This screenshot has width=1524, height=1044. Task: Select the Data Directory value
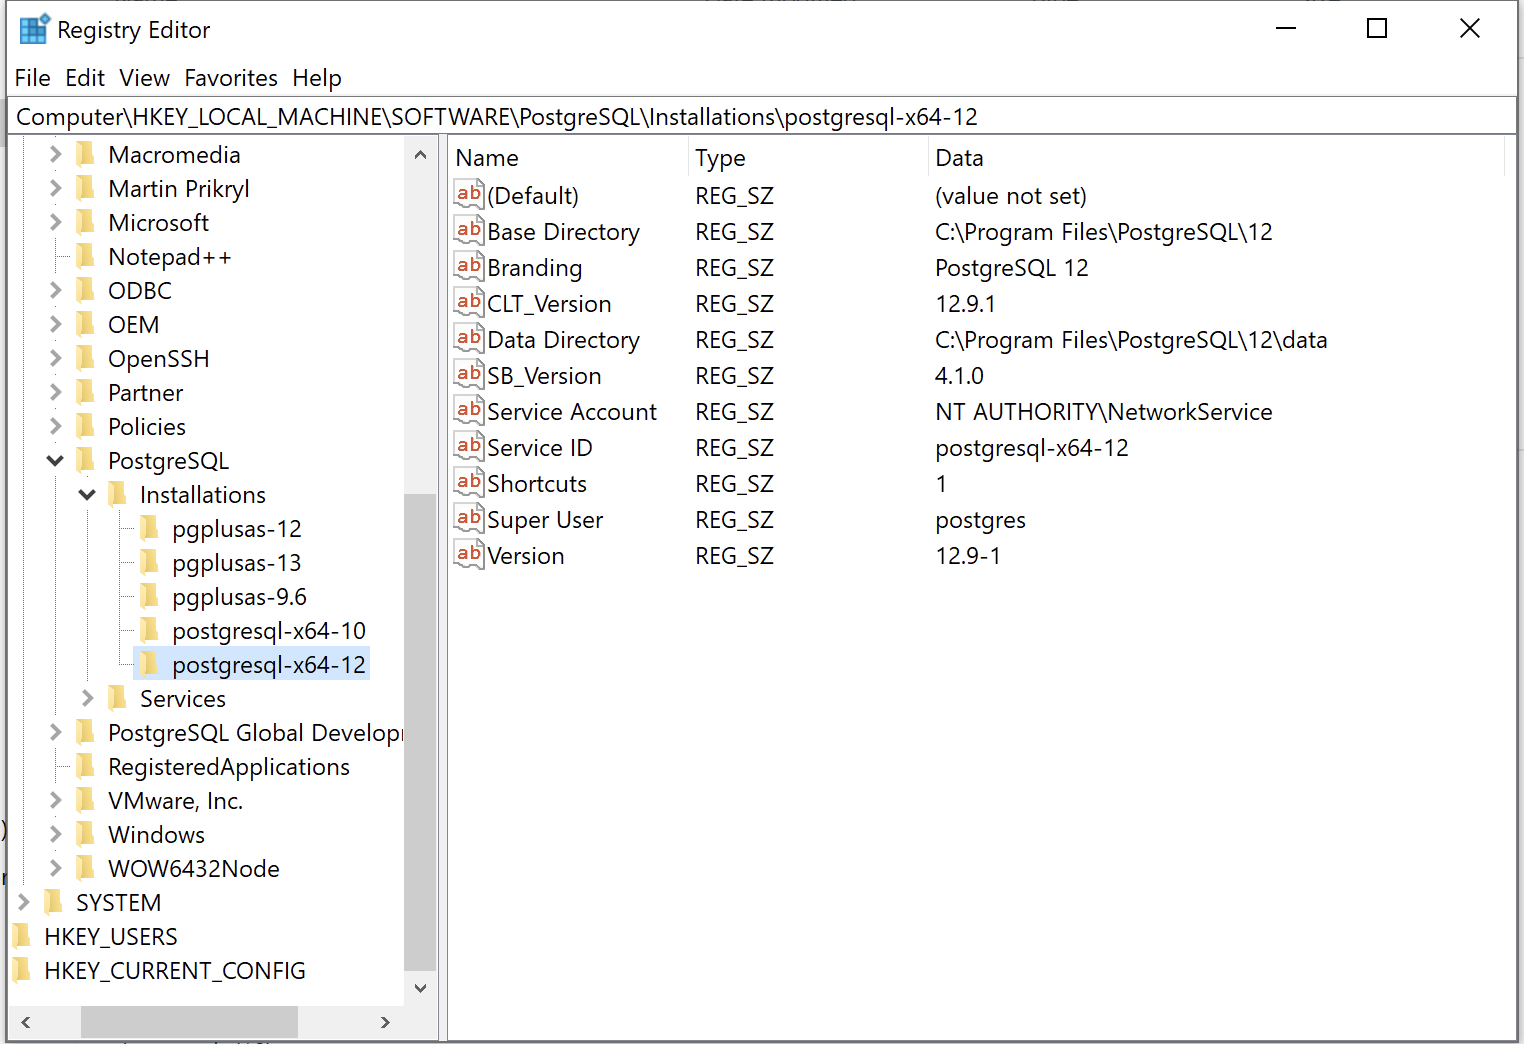point(563,340)
